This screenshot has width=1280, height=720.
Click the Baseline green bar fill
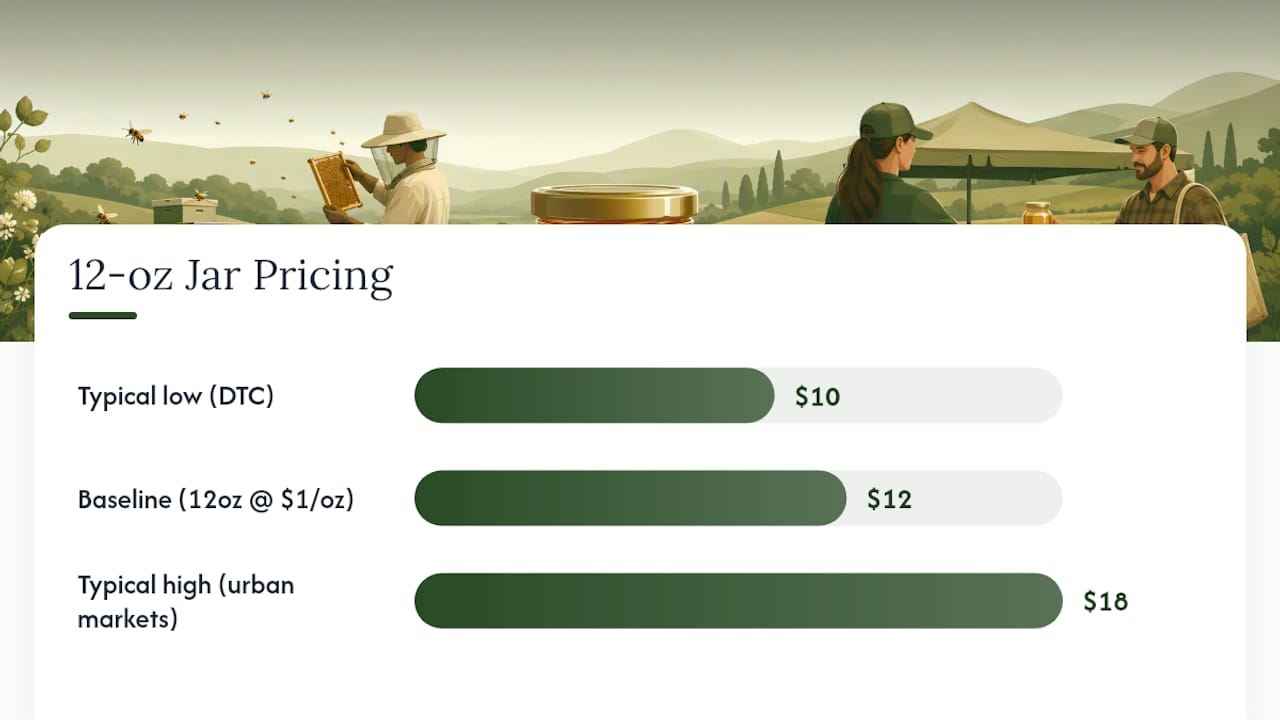[x=630, y=498]
